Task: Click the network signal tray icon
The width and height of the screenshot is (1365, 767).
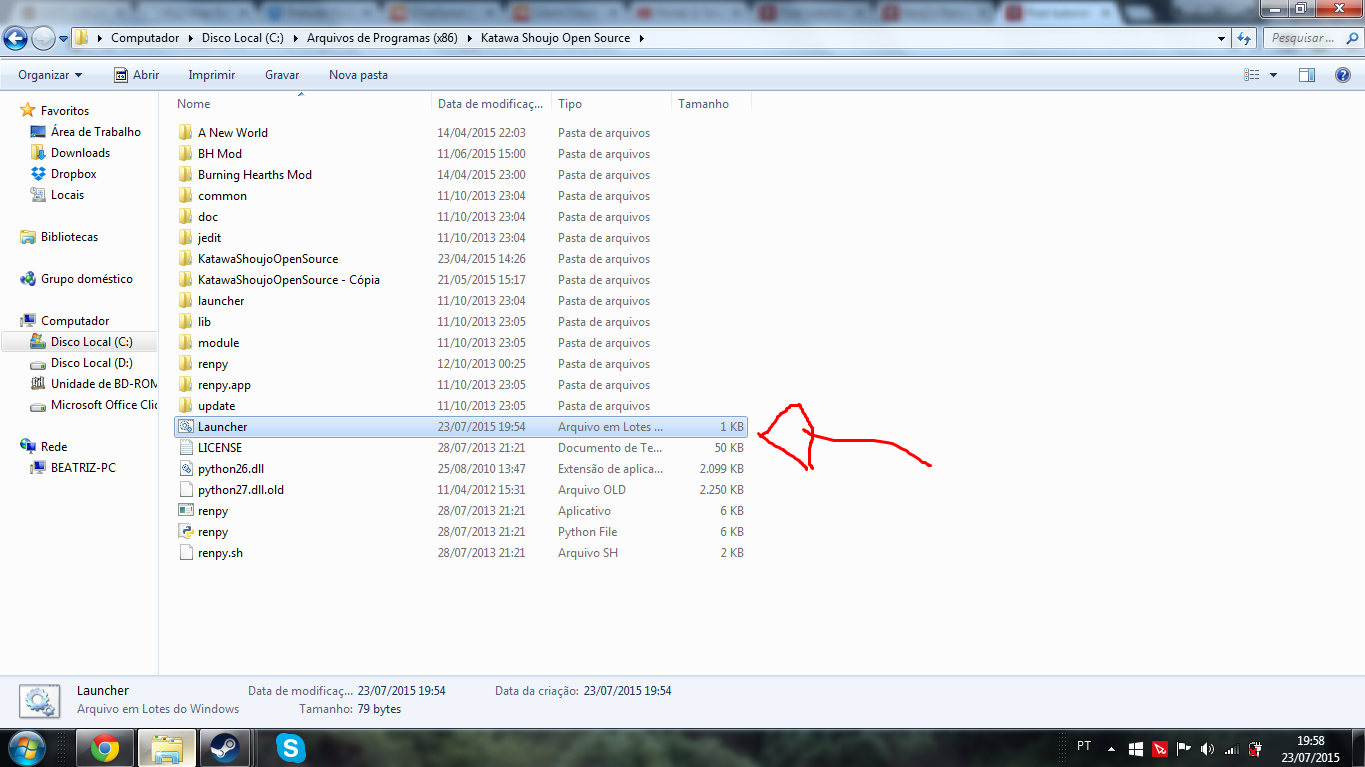Action: 1231,748
